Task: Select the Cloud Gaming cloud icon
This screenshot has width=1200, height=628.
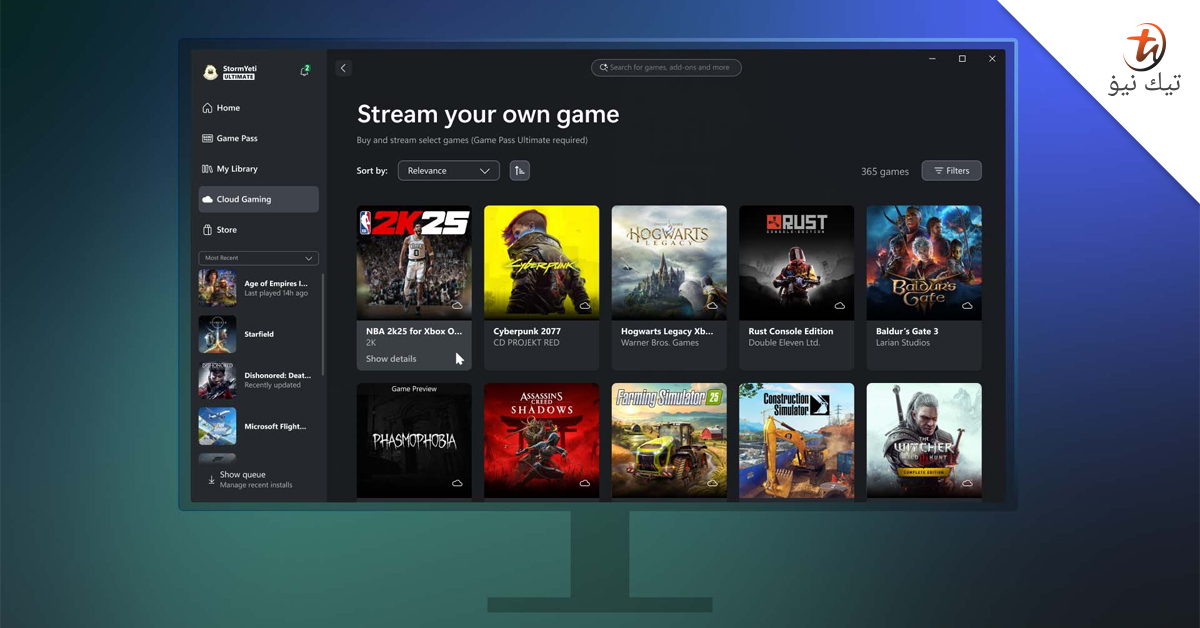Action: [x=205, y=199]
